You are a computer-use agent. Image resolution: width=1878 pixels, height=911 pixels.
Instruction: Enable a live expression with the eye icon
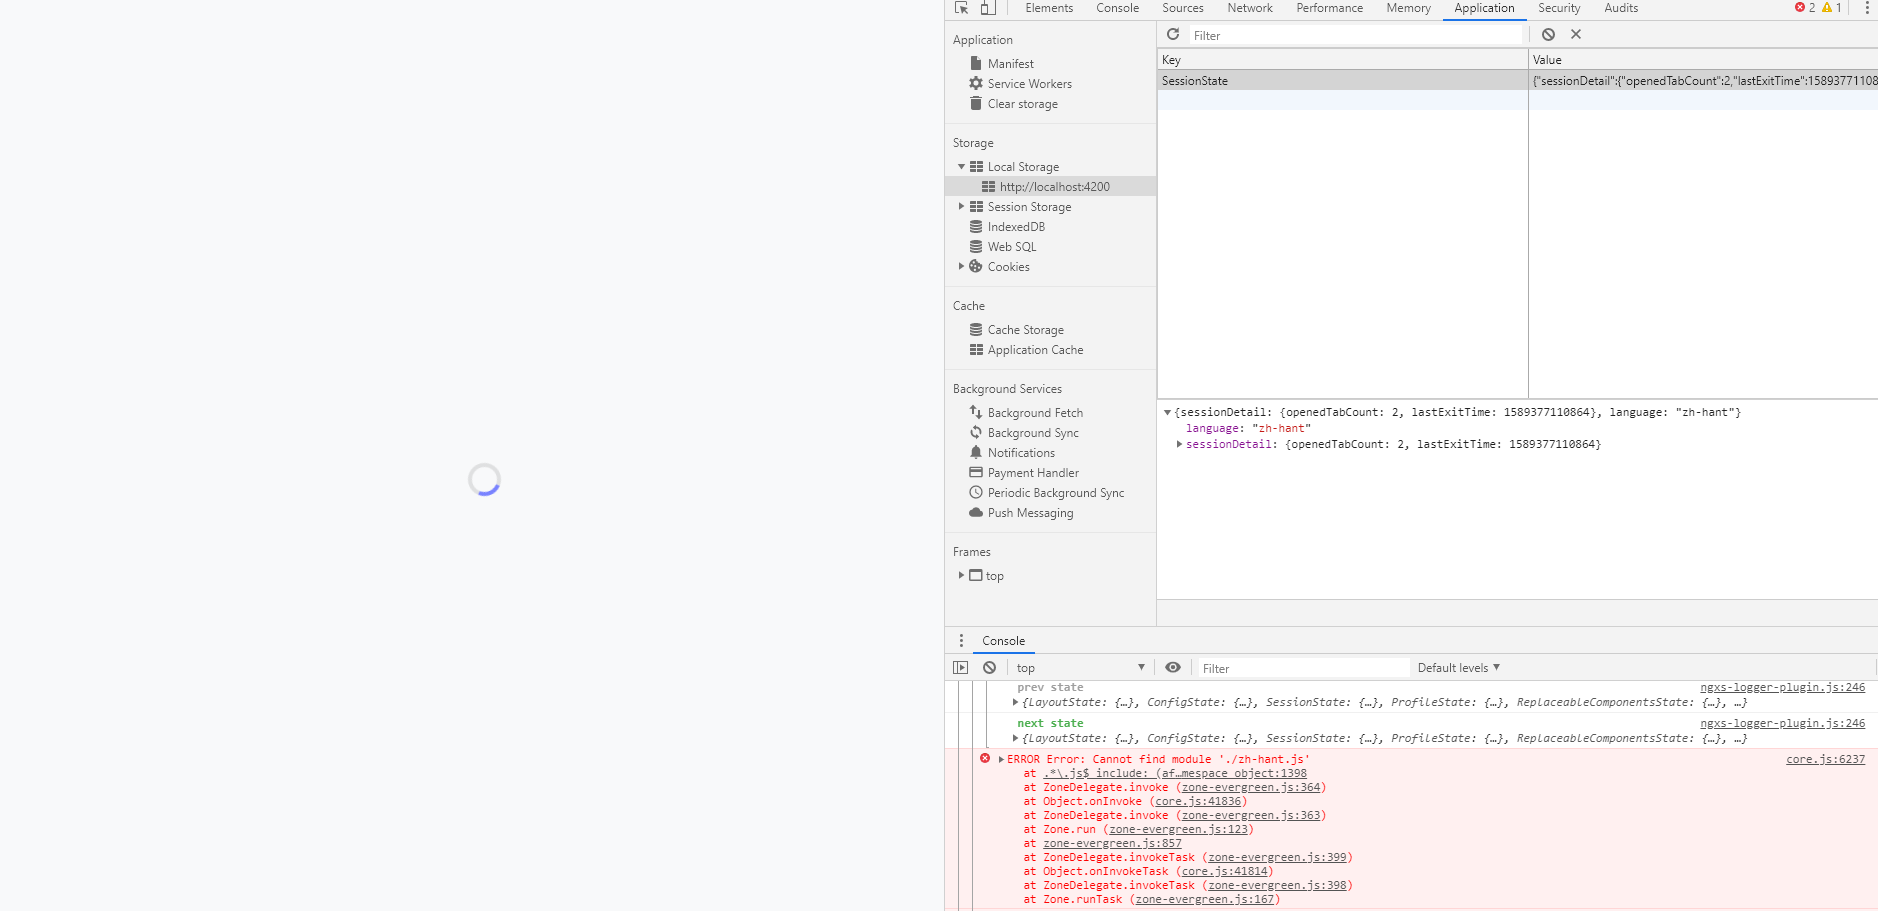click(1172, 667)
